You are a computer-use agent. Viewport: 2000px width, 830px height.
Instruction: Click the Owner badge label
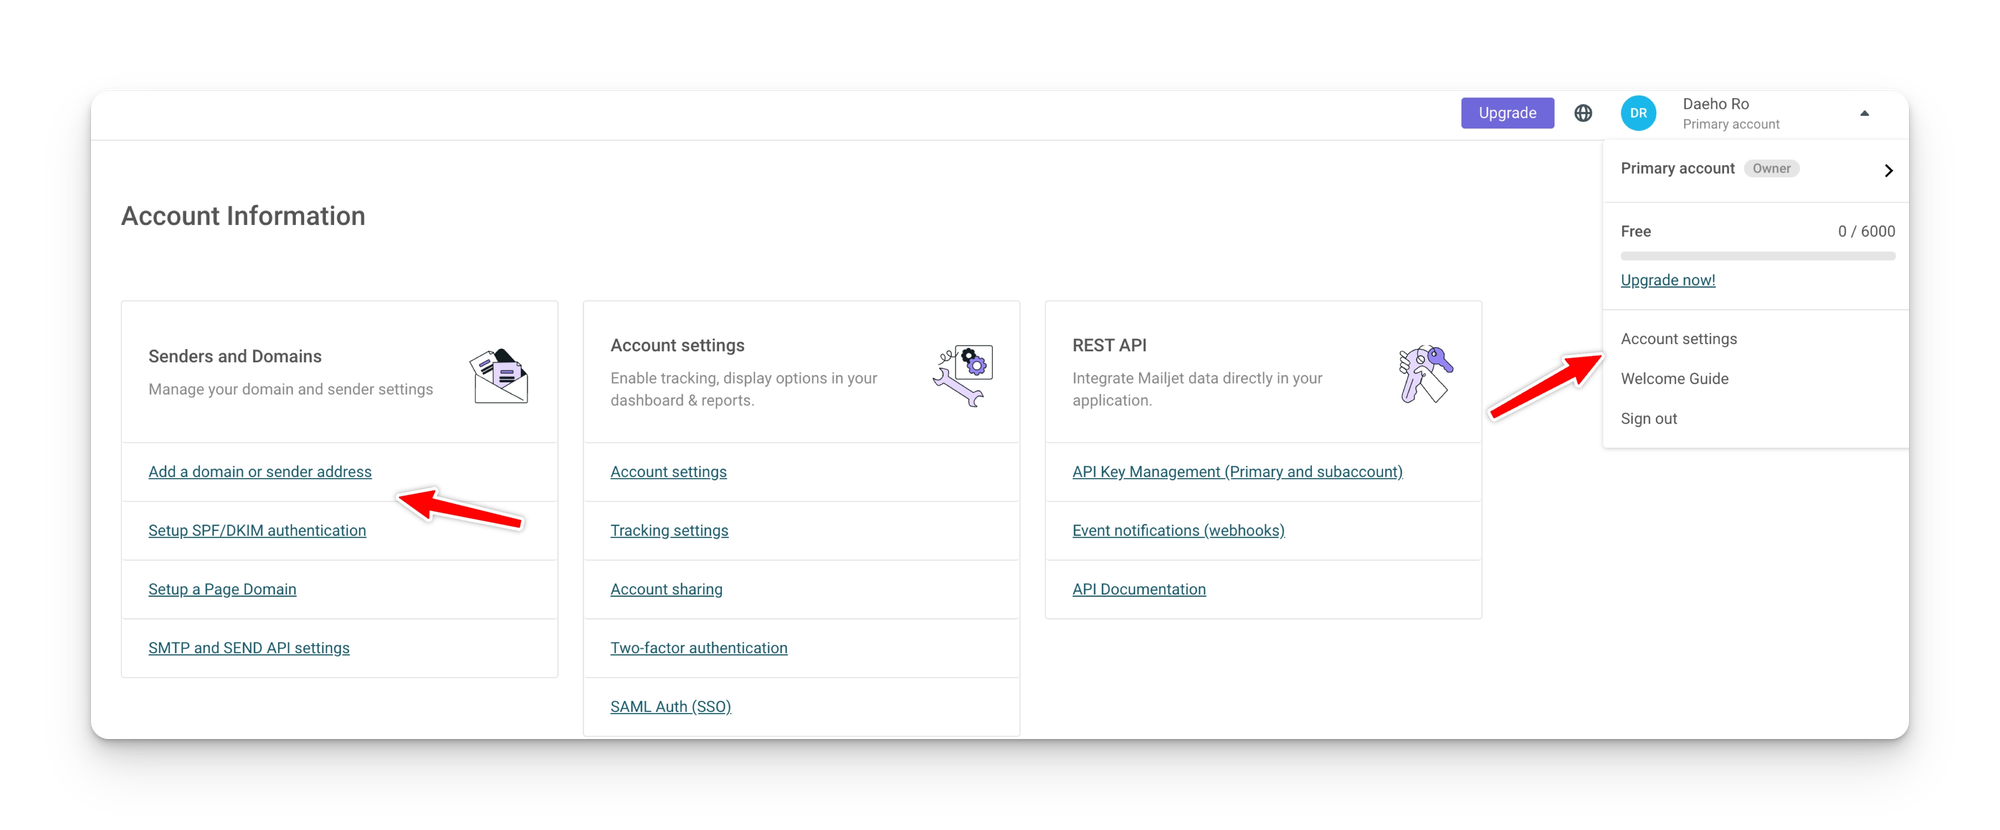1771,169
